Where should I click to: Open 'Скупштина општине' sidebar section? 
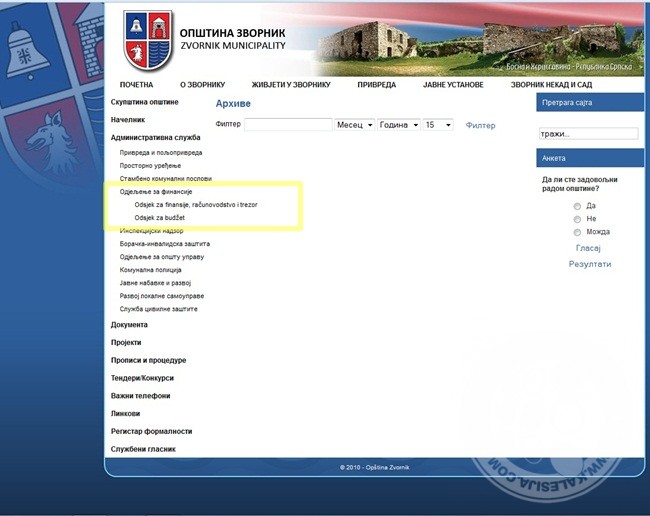(144, 102)
